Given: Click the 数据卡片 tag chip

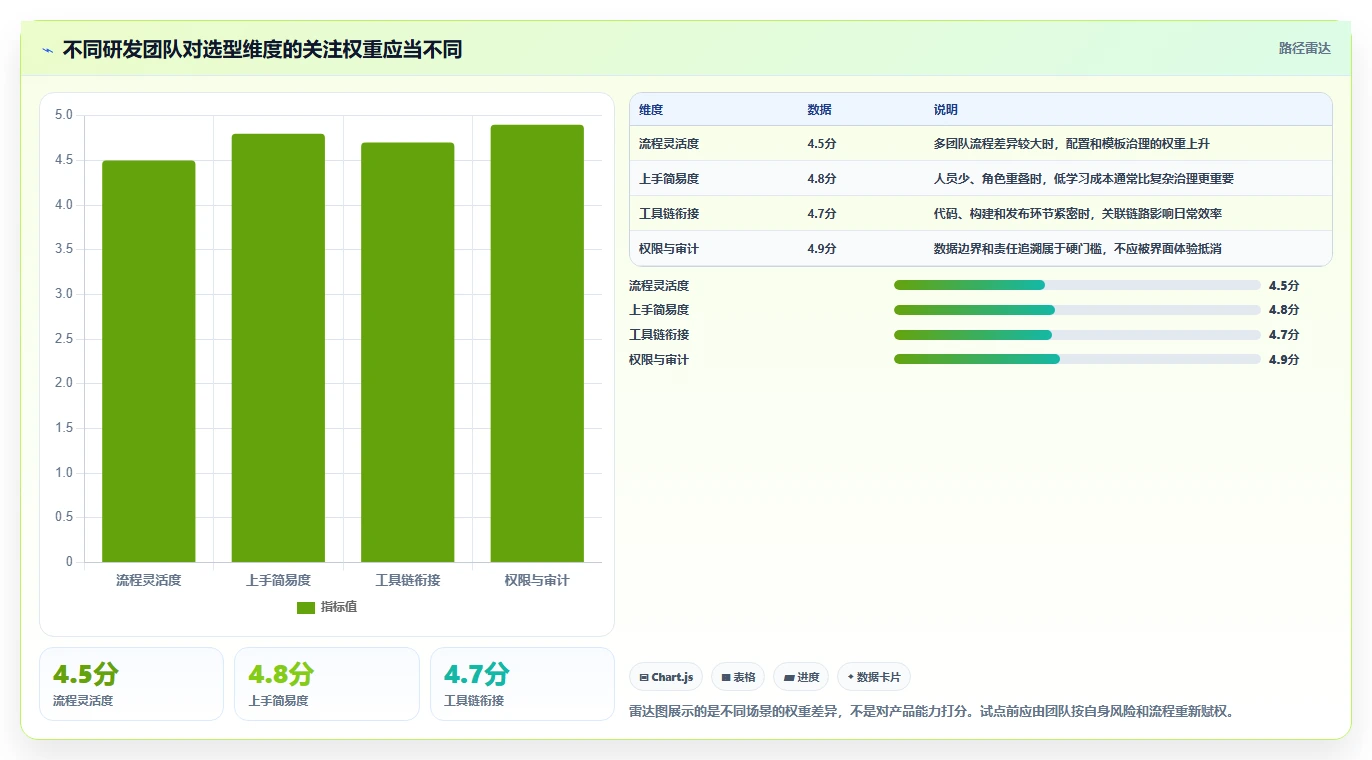Looking at the screenshot, I should 874,677.
